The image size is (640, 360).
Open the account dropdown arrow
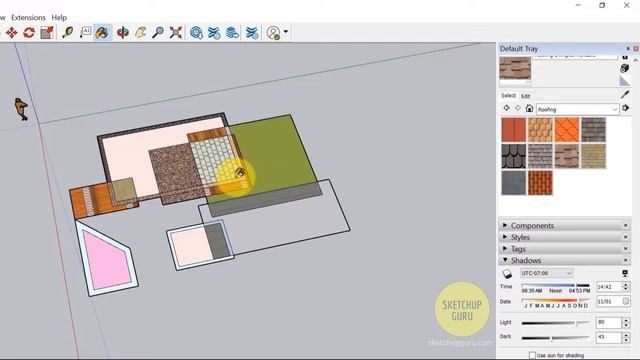click(286, 32)
